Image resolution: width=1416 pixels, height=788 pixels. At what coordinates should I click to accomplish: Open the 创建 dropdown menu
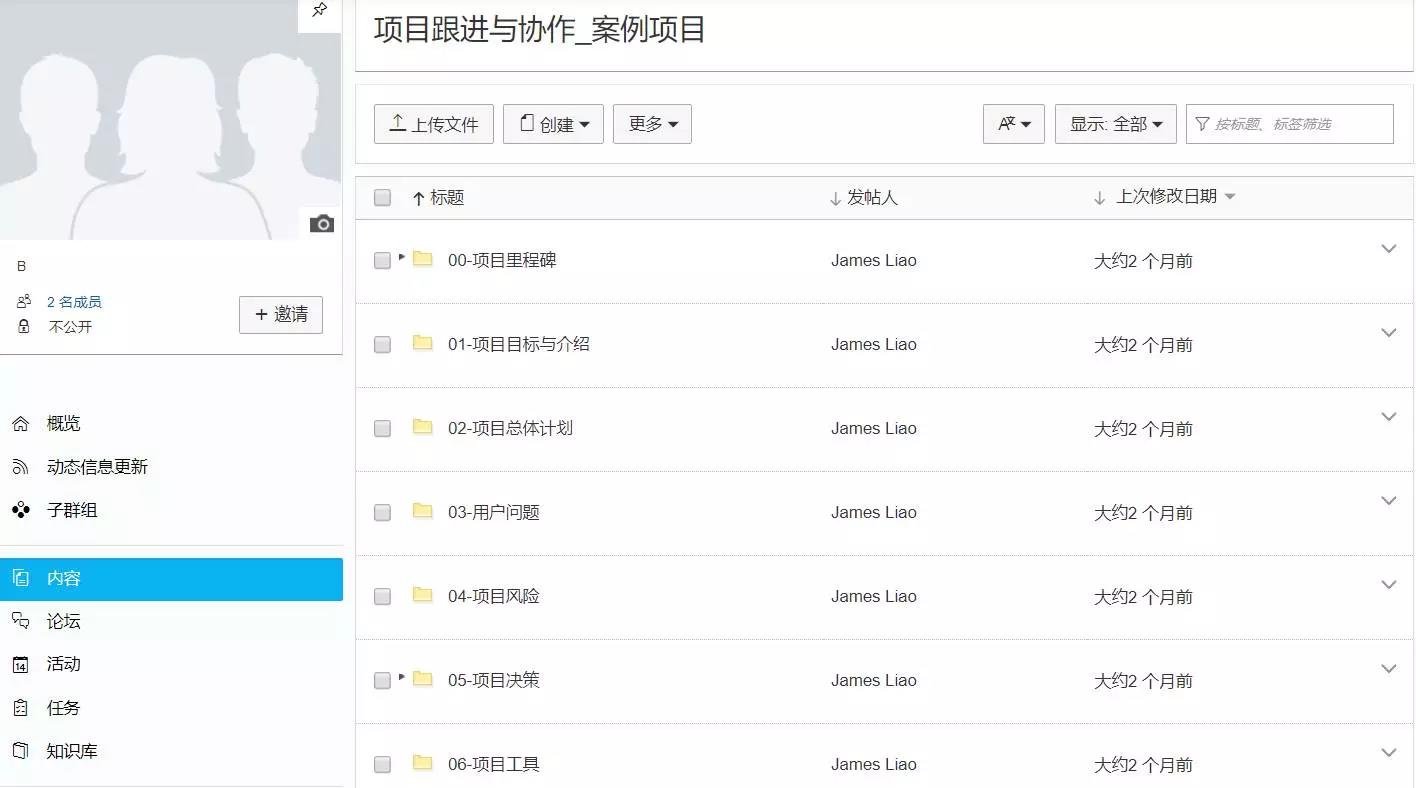[553, 124]
